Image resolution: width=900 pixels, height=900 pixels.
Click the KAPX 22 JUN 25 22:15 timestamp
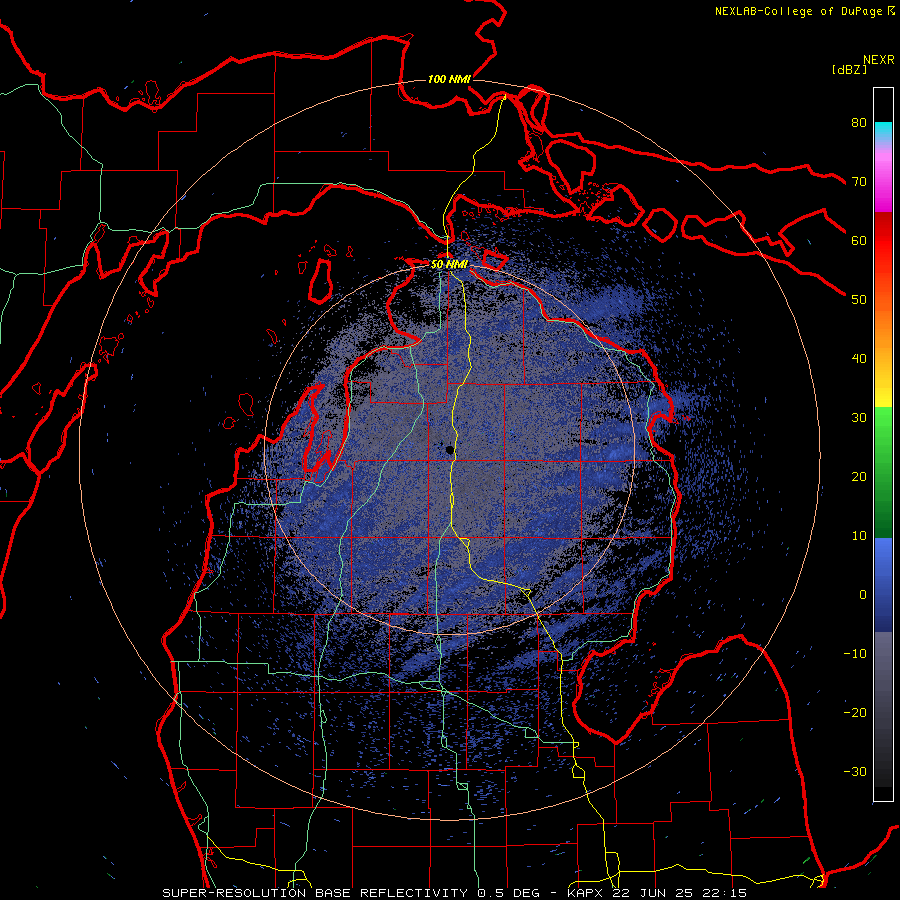[657, 893]
